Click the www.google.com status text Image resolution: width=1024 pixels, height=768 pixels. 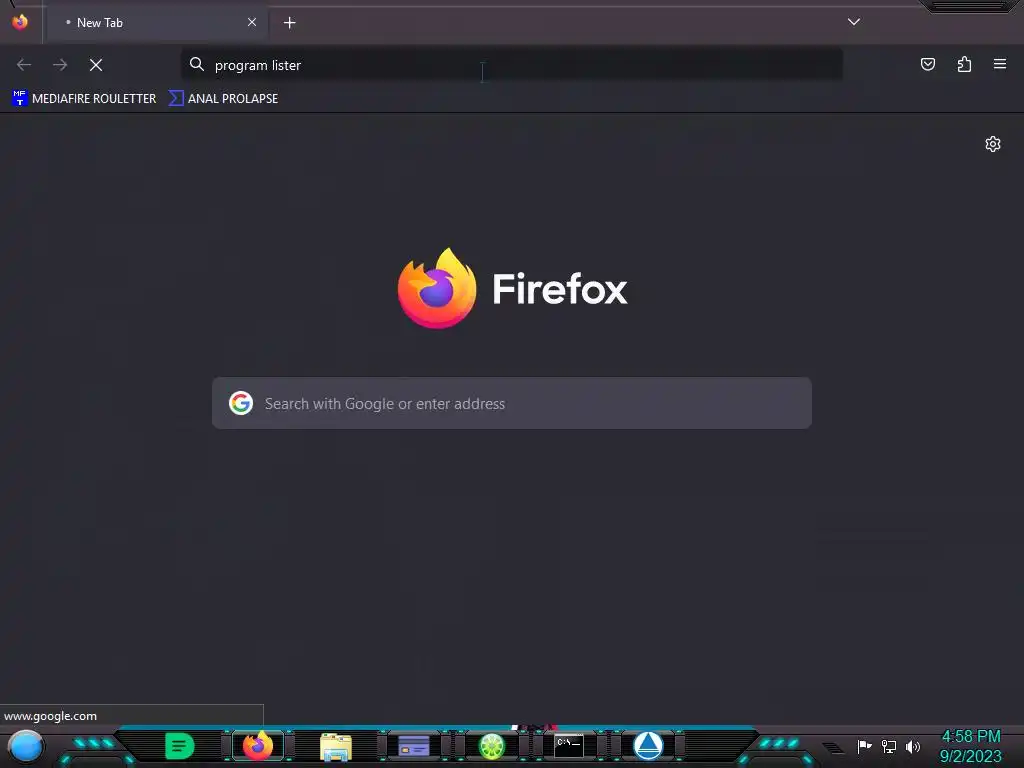[x=50, y=716]
